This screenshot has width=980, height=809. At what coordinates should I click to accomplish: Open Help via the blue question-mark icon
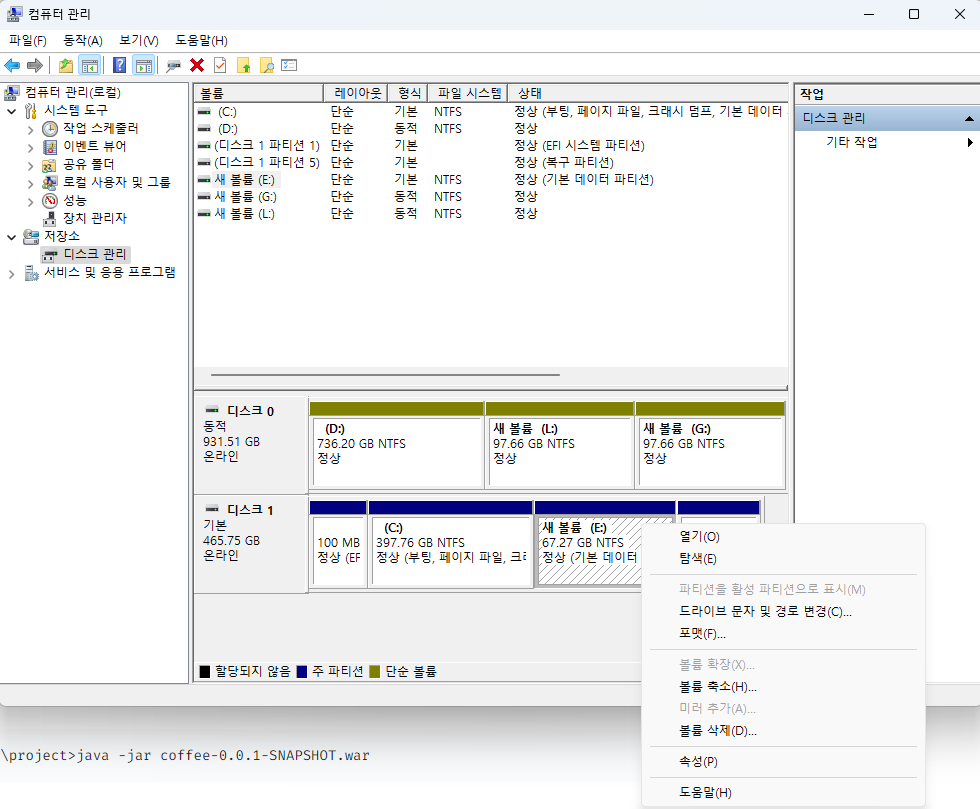(x=119, y=65)
